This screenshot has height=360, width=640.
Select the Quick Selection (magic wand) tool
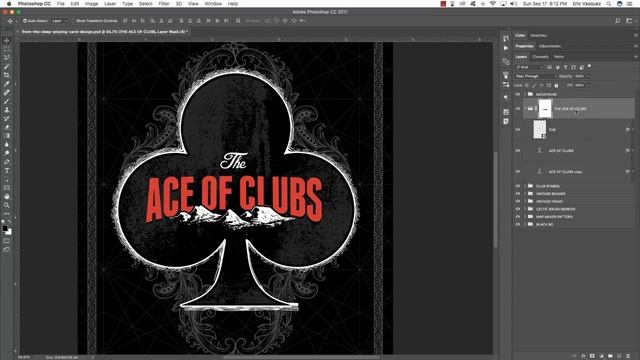[7, 67]
